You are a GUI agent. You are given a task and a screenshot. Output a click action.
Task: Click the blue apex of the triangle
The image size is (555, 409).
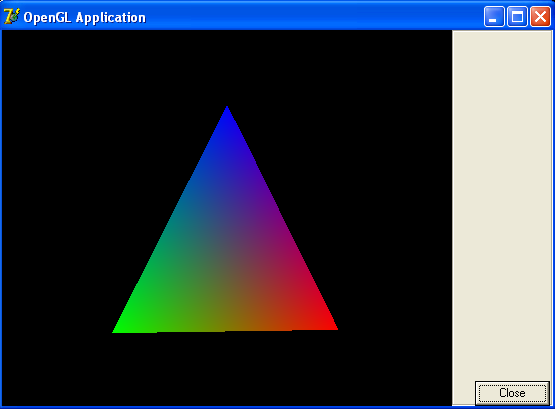point(227,113)
